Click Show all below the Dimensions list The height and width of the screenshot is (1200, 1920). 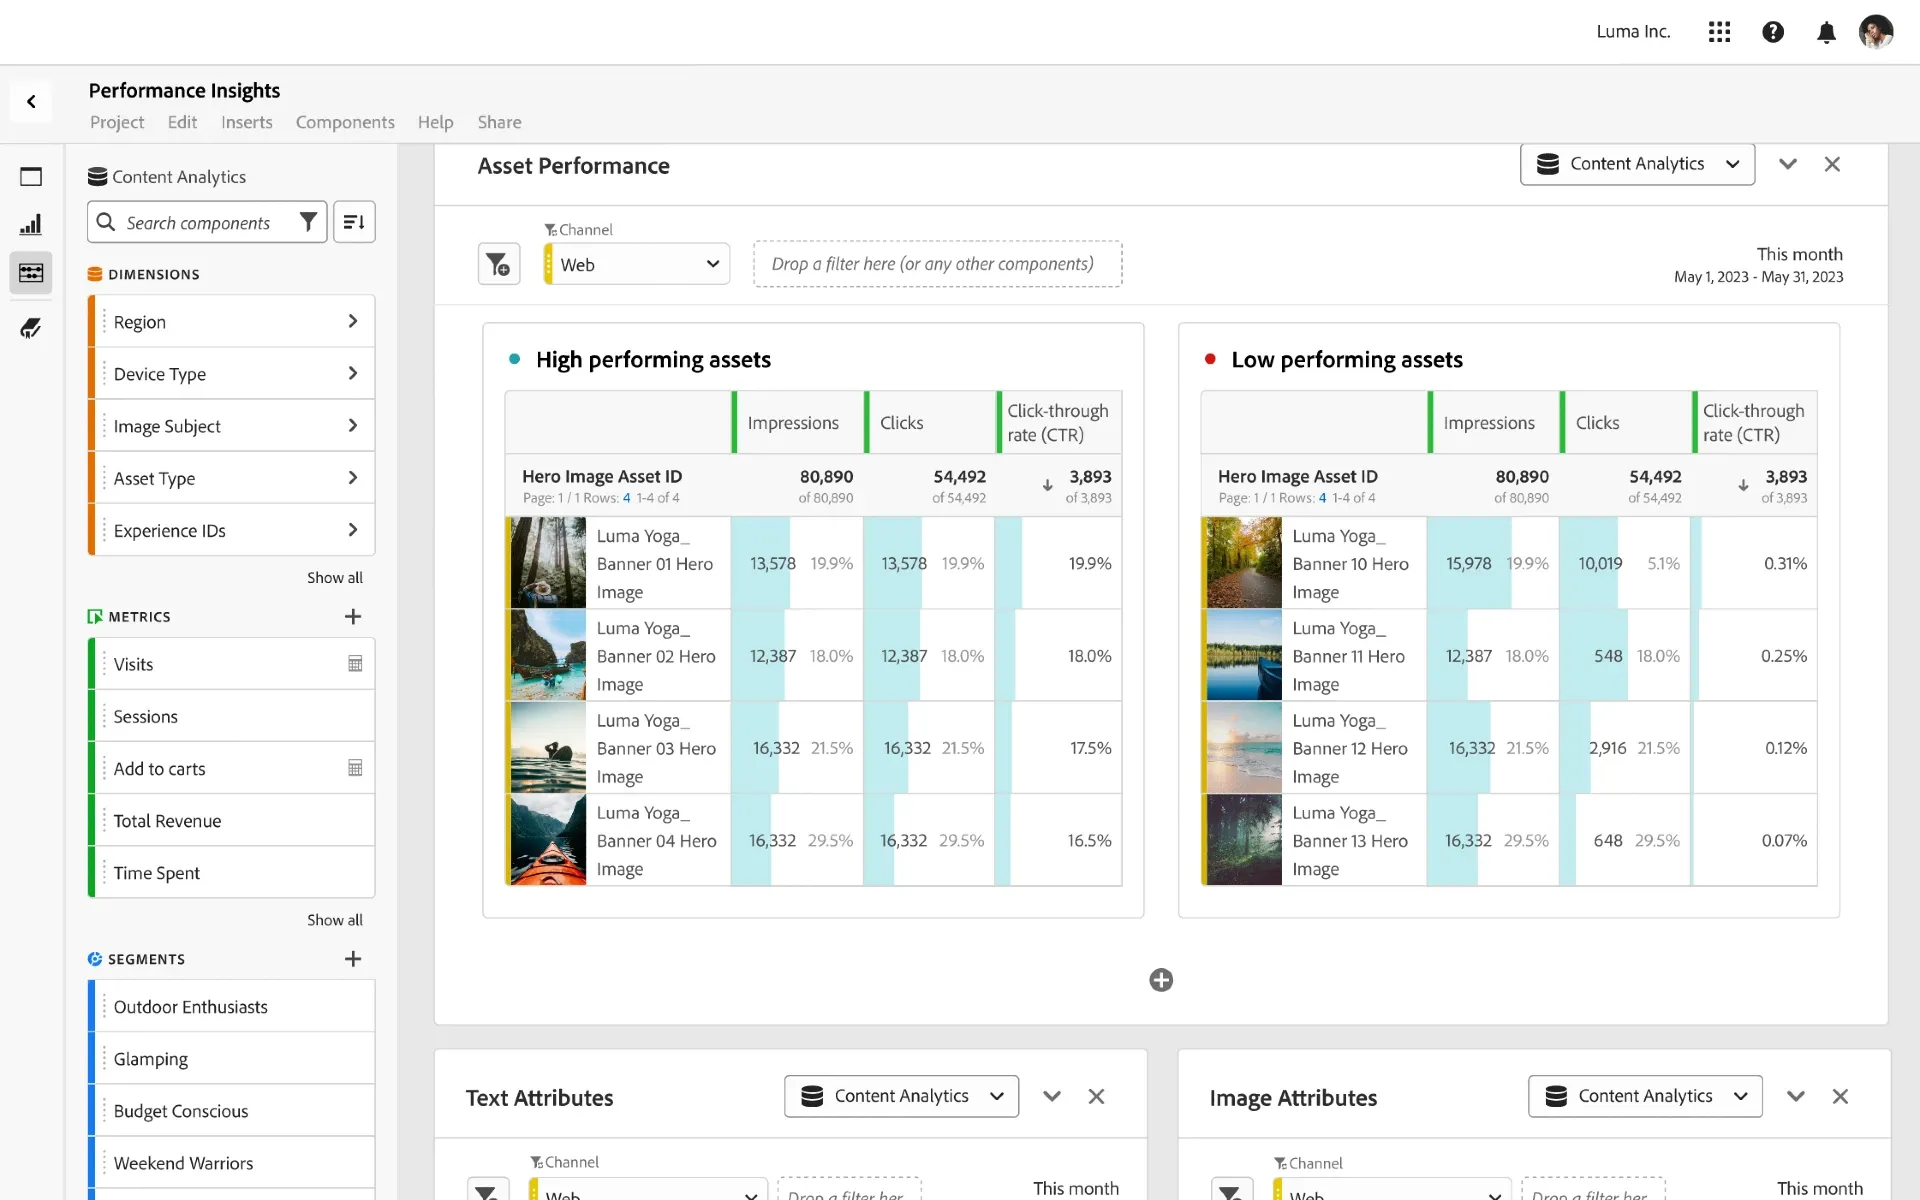pos(335,577)
